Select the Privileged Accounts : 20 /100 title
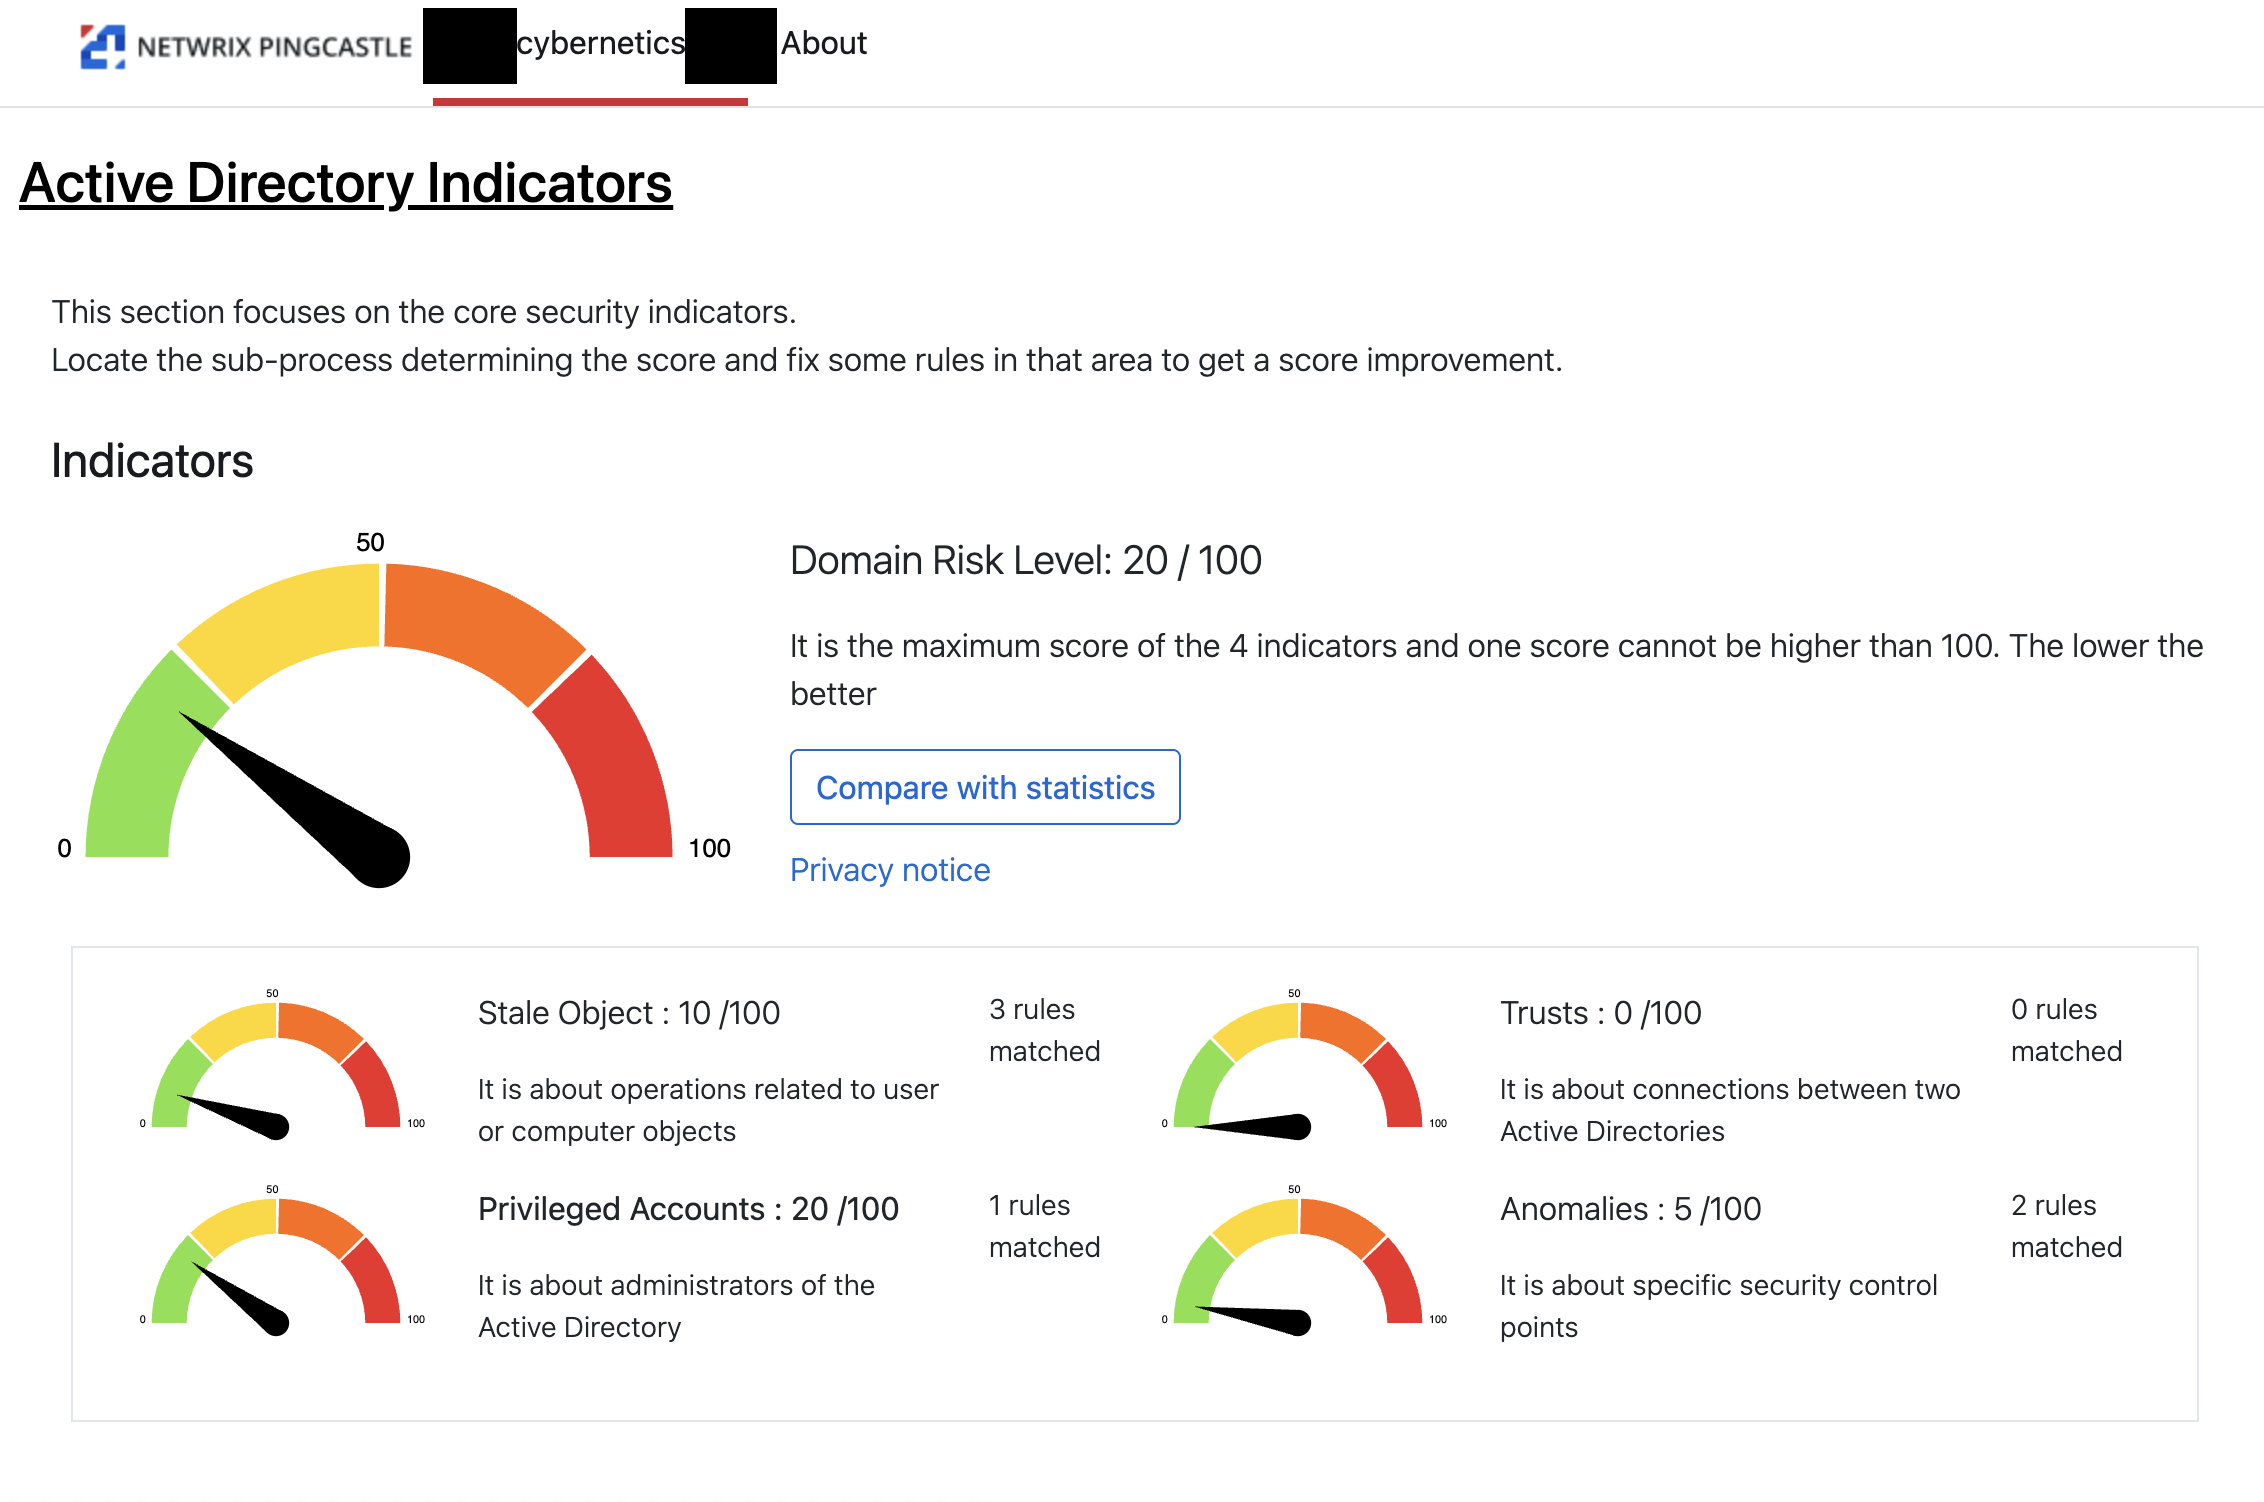2264x1502 pixels. [x=688, y=1209]
